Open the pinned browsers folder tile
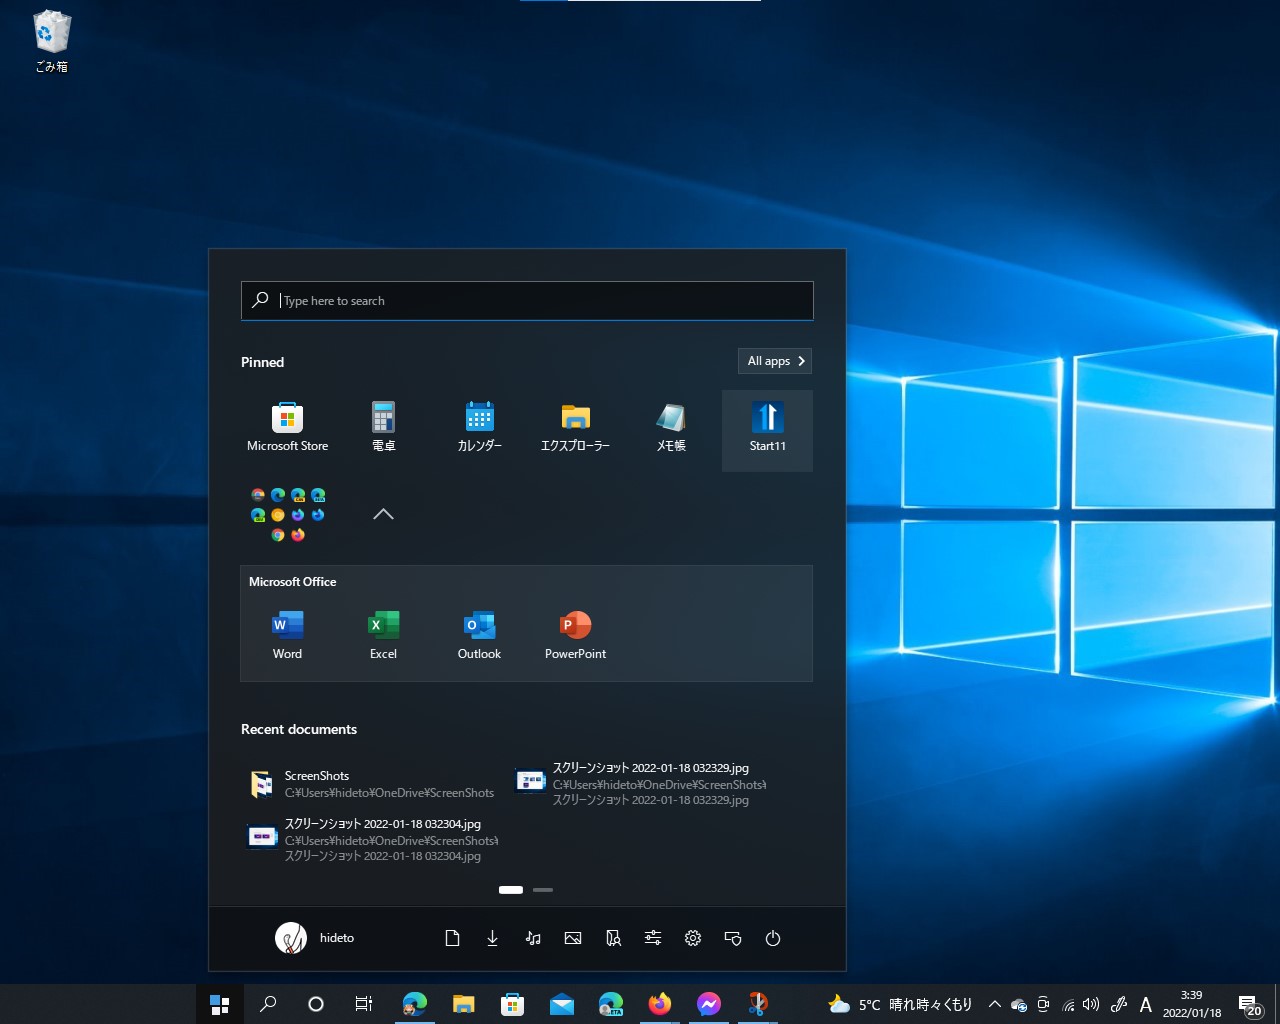This screenshot has height=1024, width=1280. [288, 514]
